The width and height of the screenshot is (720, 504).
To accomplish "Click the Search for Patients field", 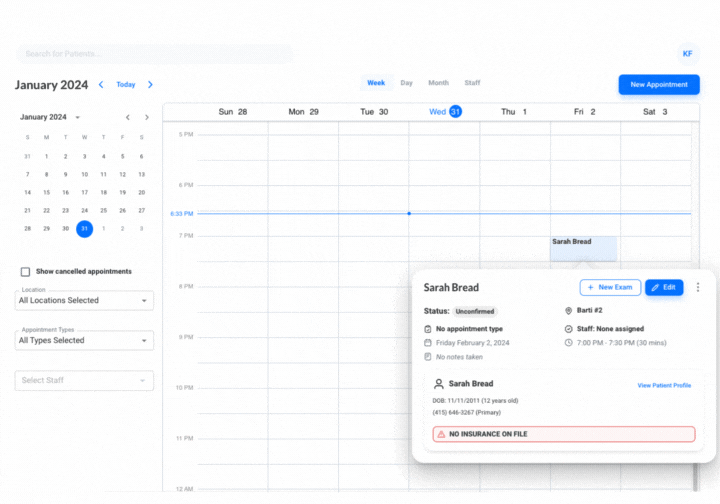I will 155,54.
